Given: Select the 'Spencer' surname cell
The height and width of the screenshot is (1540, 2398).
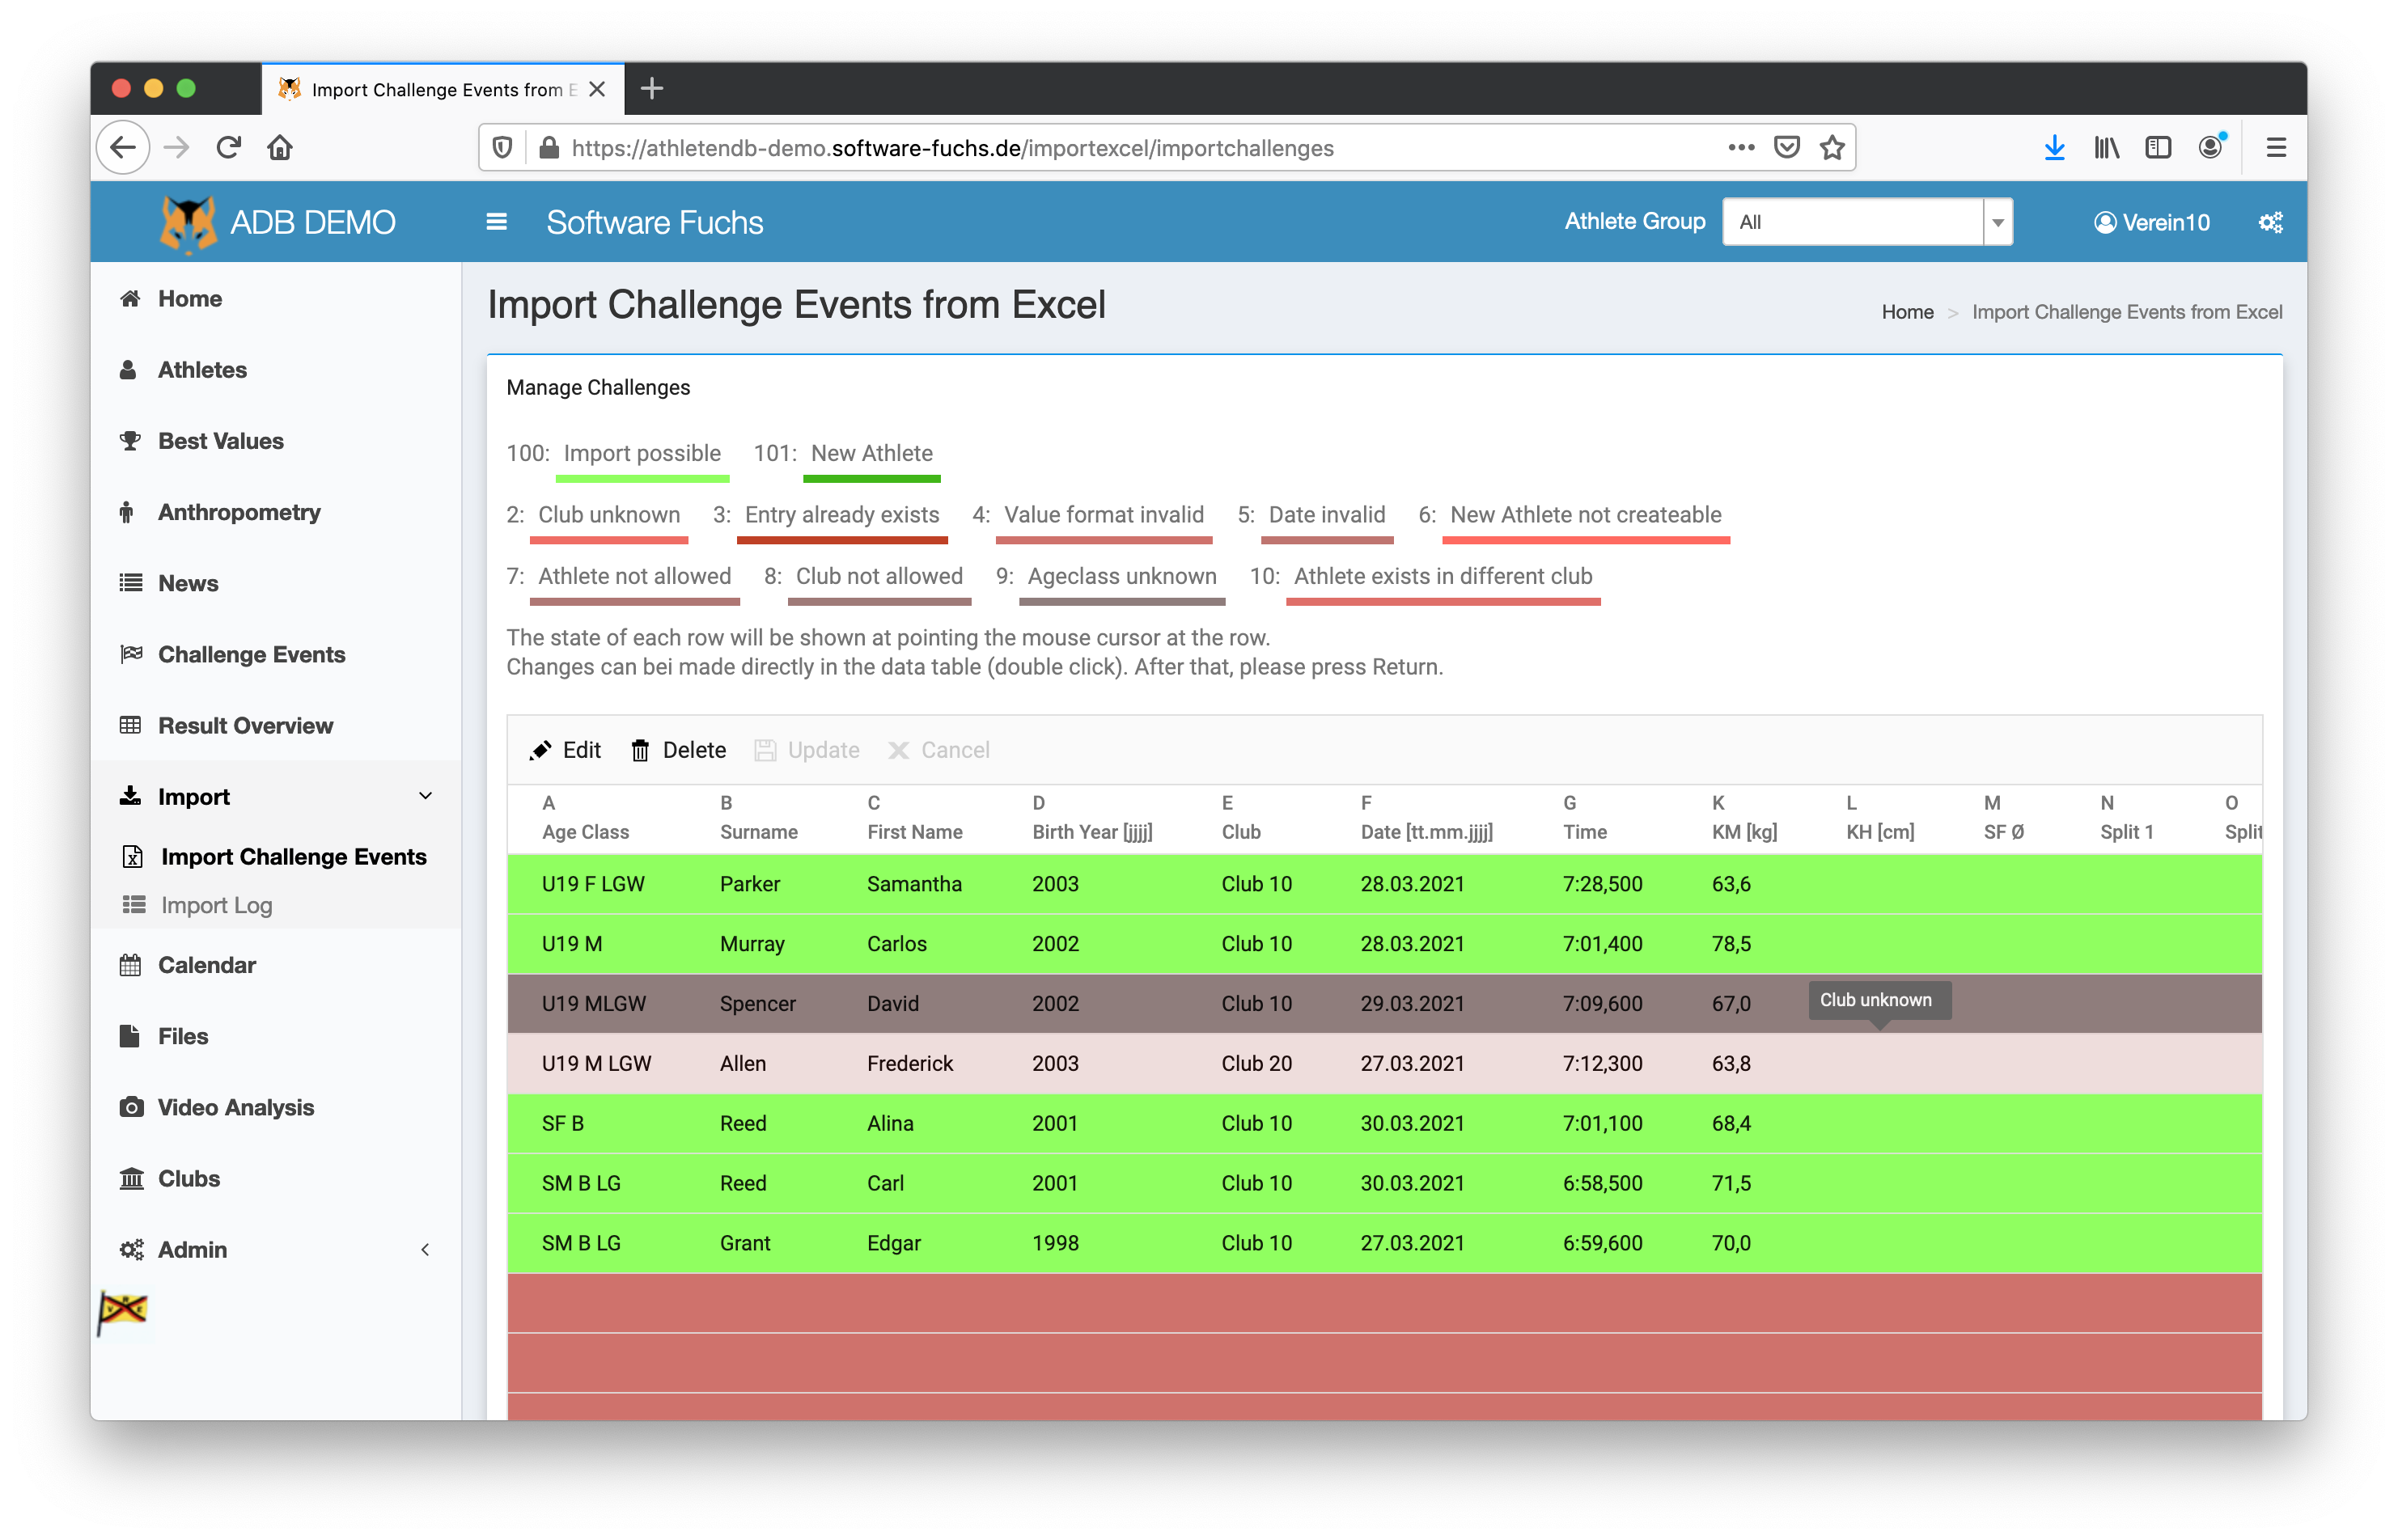Looking at the screenshot, I should [x=758, y=1003].
